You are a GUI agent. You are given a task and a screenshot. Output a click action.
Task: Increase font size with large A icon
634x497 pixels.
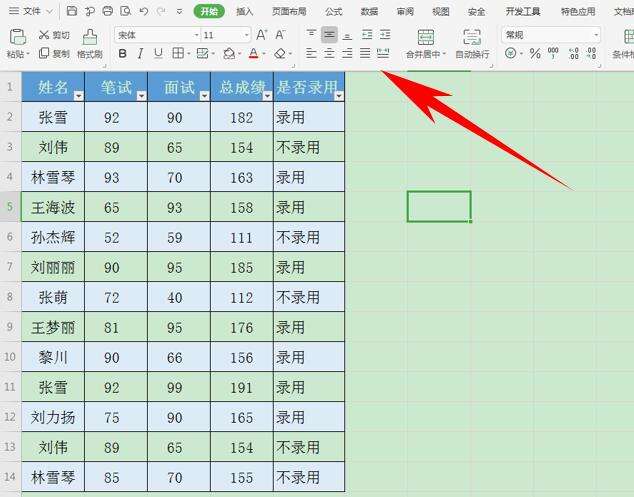point(262,35)
